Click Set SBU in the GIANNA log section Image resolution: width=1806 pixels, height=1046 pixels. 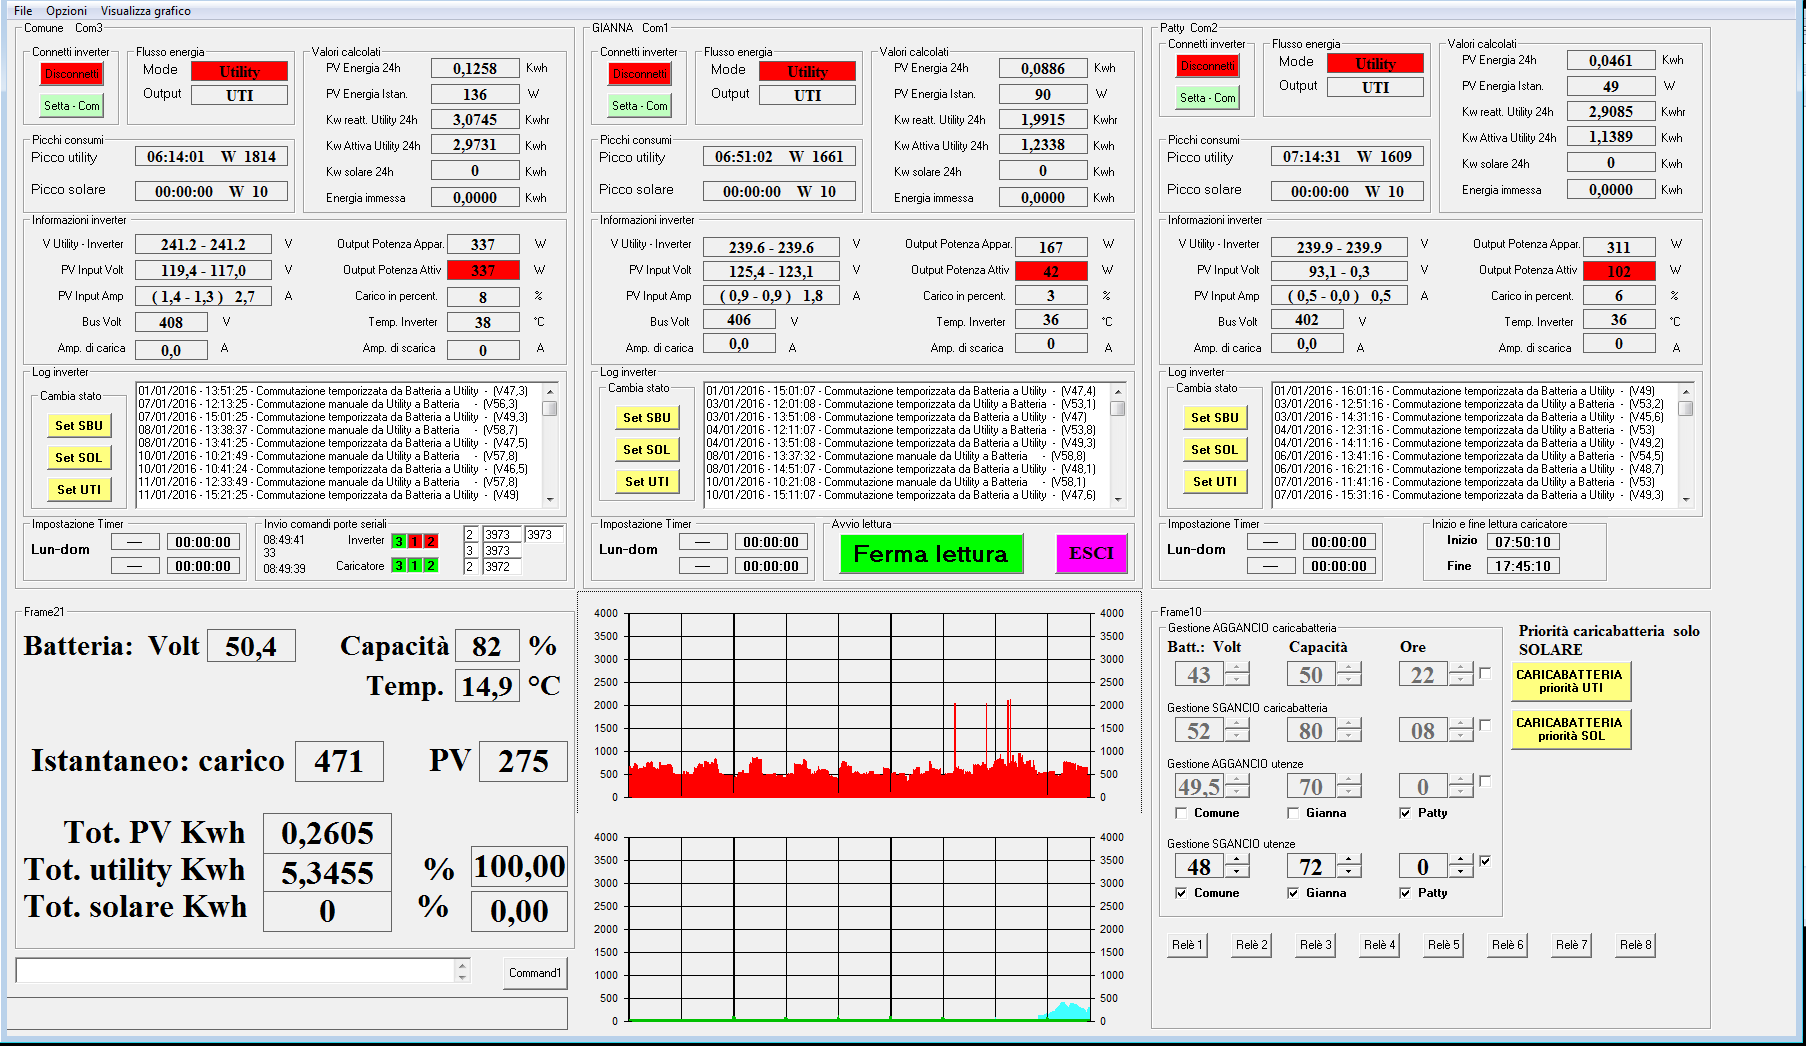(x=647, y=418)
